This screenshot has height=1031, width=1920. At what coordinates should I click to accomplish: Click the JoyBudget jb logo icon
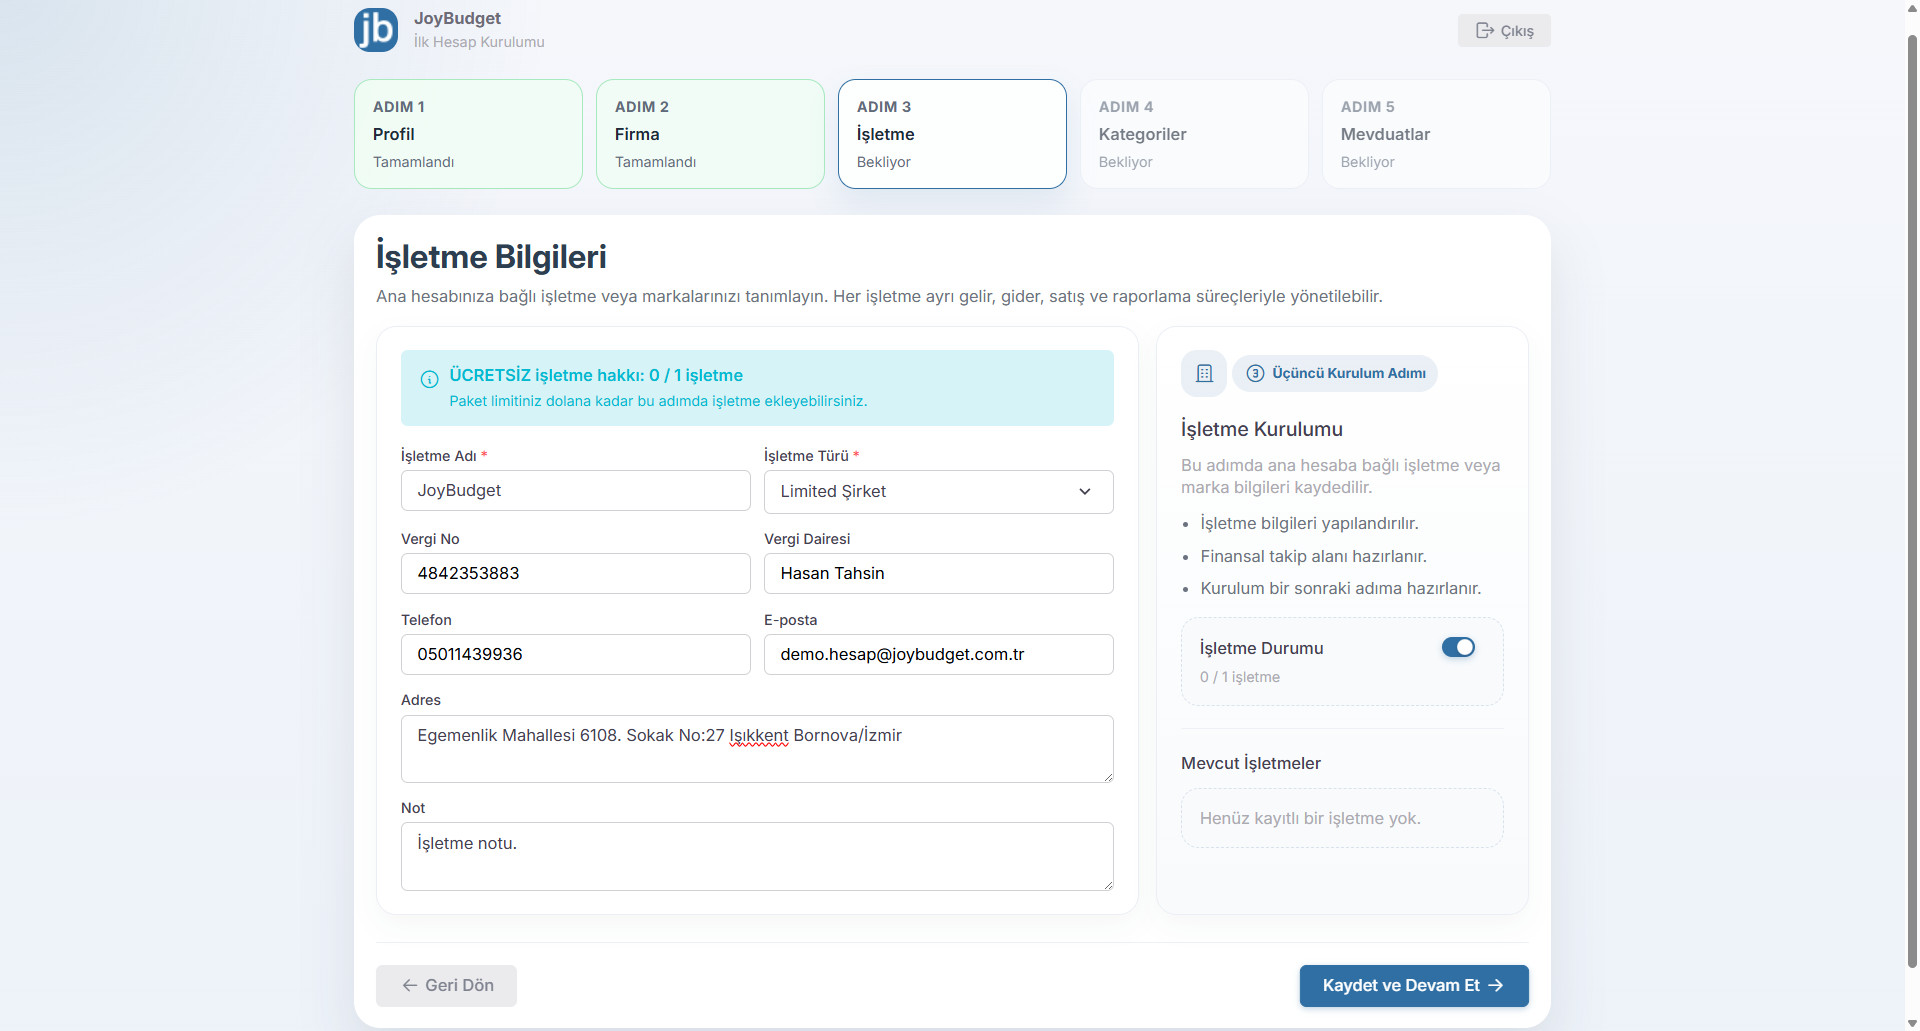376,29
